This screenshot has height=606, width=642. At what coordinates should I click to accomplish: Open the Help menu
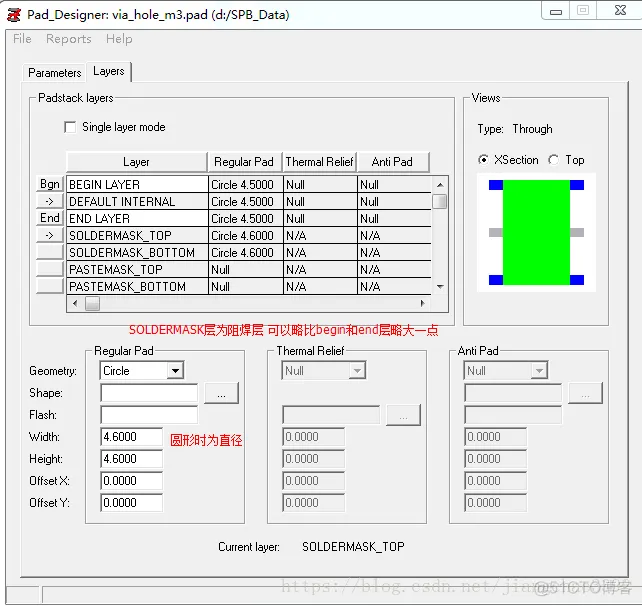[119, 39]
